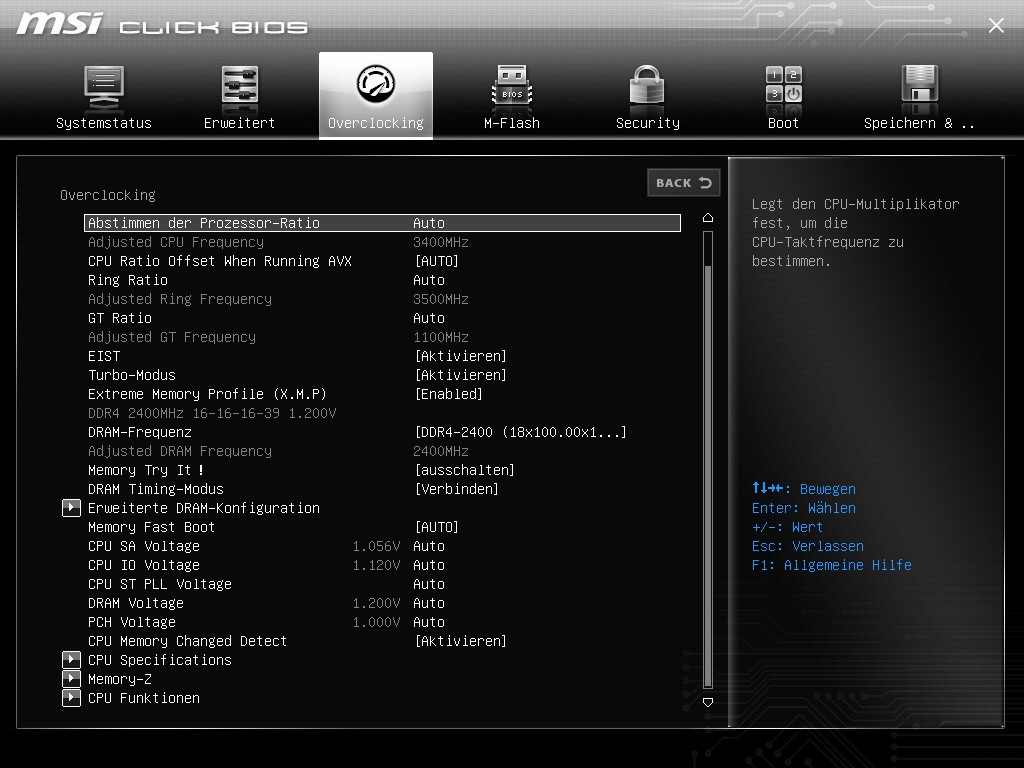Select CPU SA Voltage Auto value
Screen dimensions: 1024x768
[428, 546]
